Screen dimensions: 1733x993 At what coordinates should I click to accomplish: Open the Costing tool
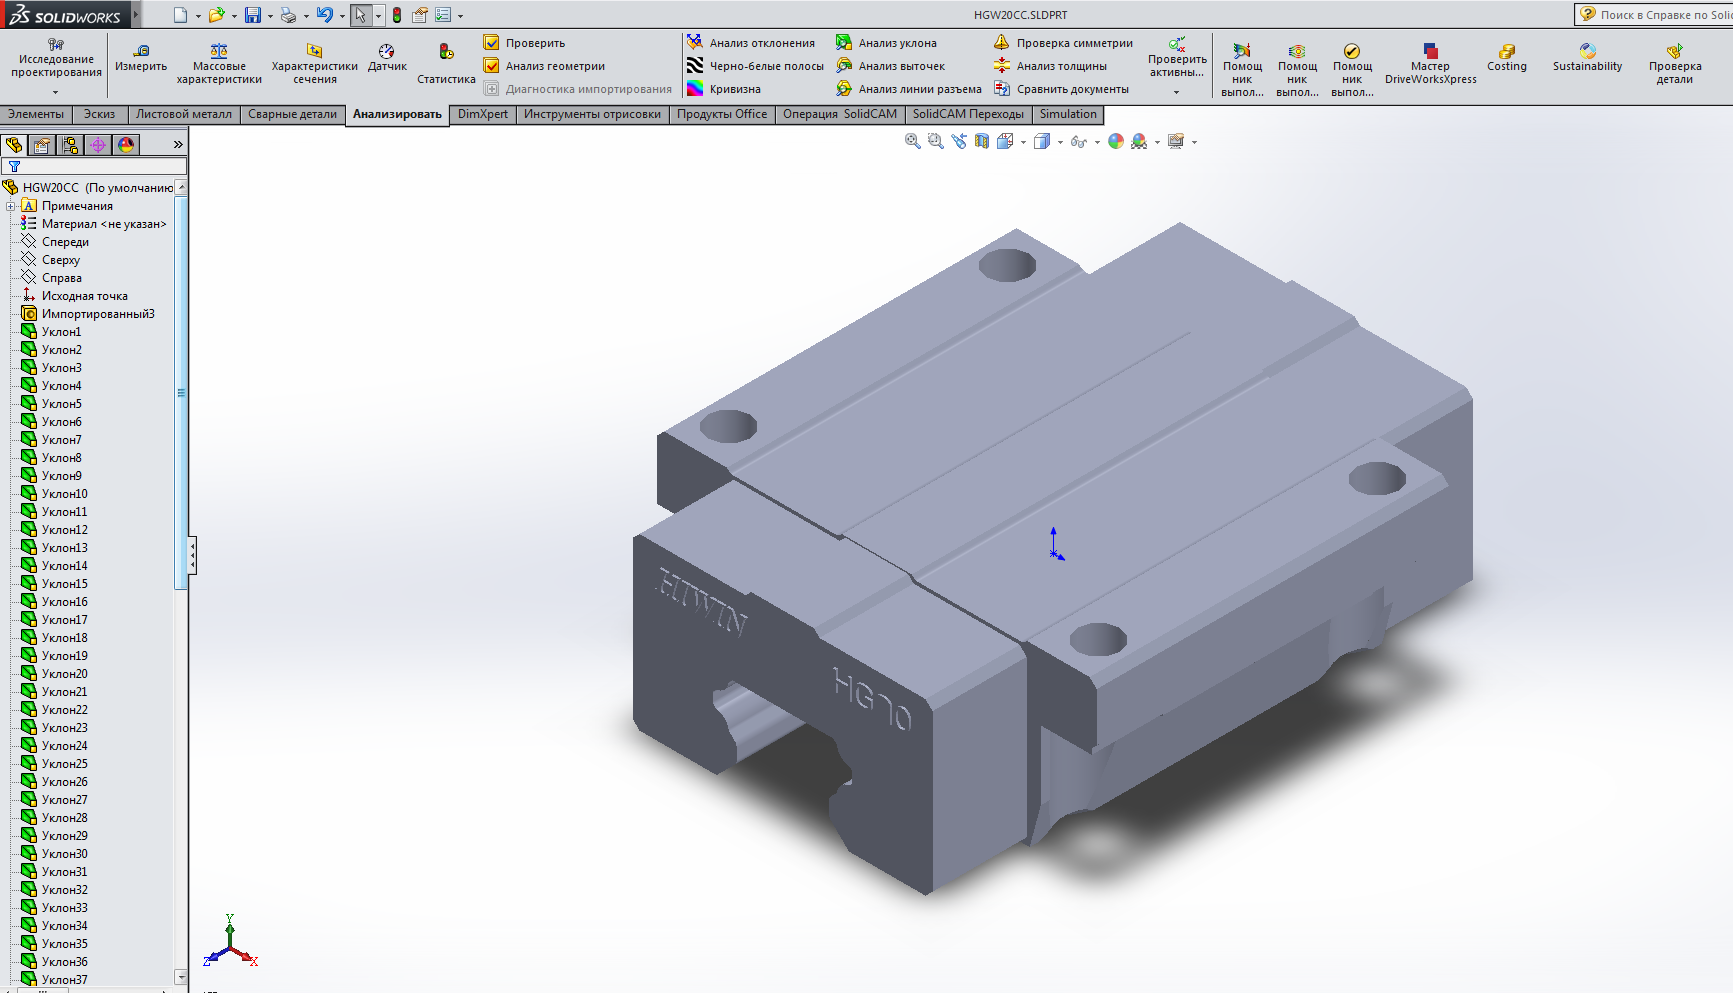point(1507,58)
